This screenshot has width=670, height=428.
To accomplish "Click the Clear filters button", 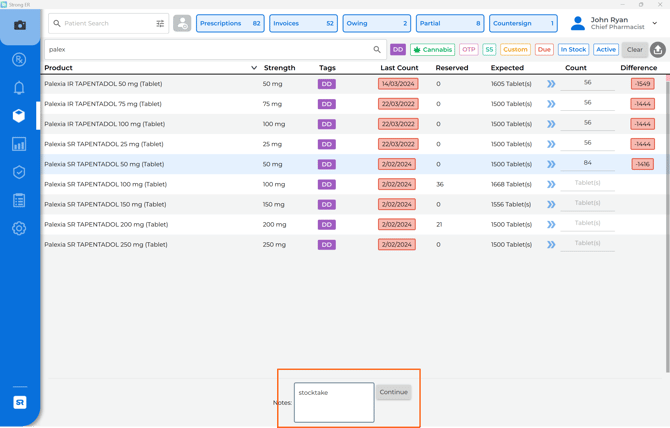I will pyautogui.click(x=635, y=49).
